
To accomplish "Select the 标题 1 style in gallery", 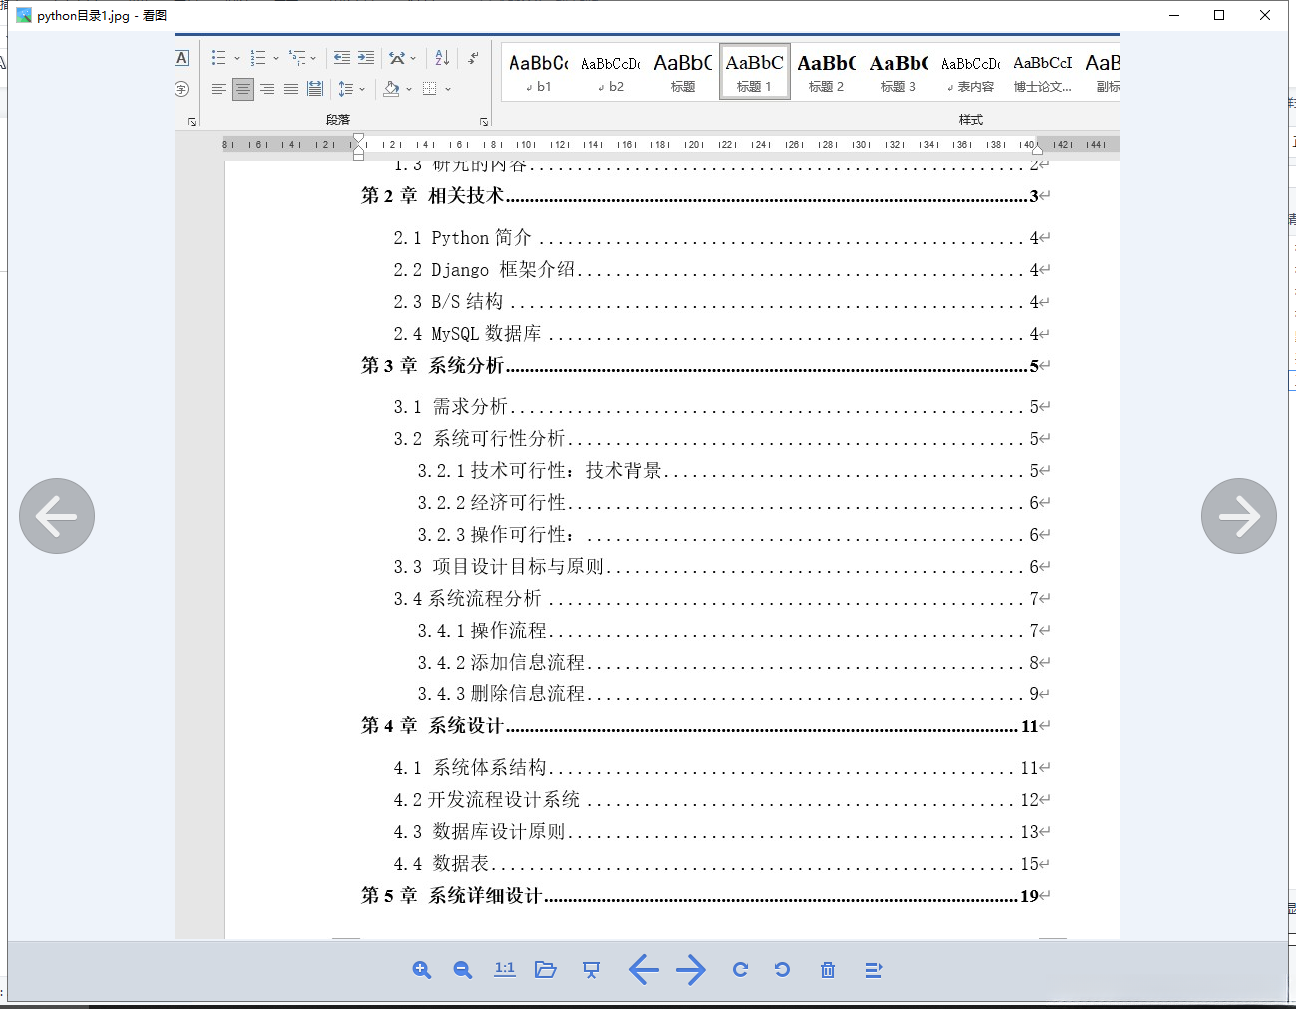I will (x=755, y=71).
